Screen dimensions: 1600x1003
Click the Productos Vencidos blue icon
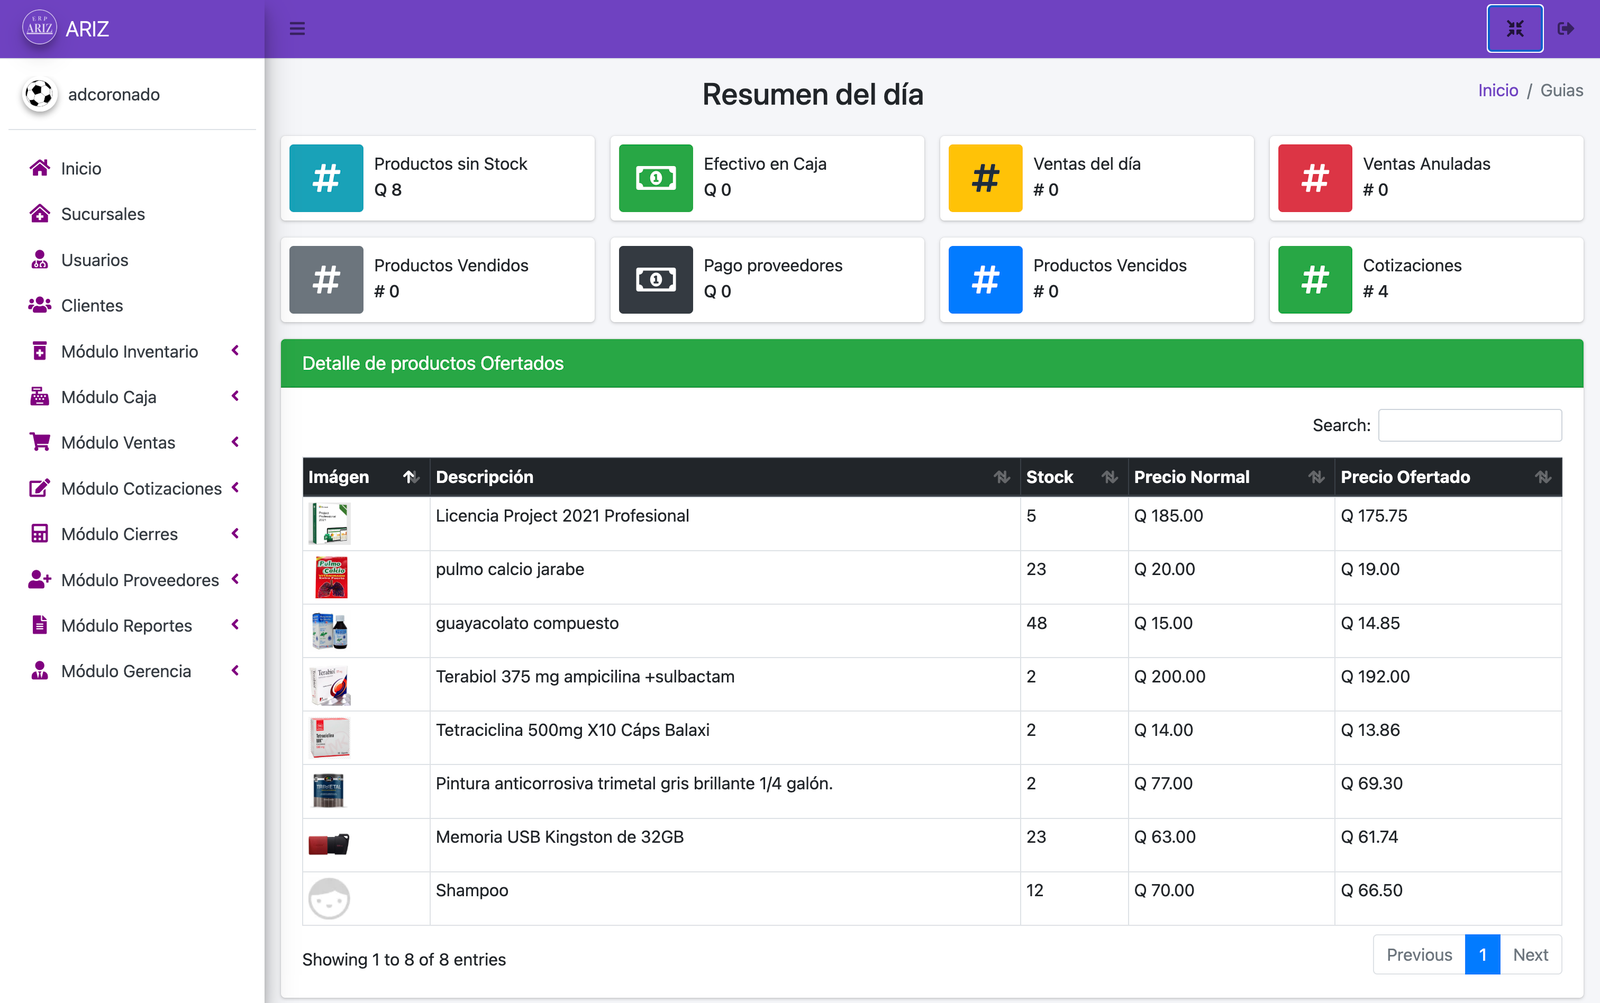point(985,280)
